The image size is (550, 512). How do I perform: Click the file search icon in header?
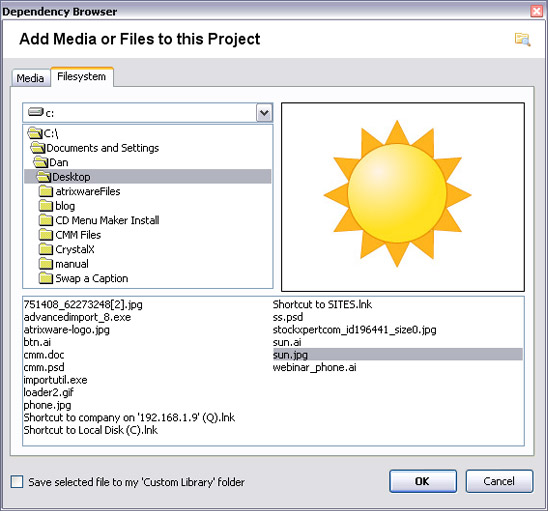click(522, 39)
